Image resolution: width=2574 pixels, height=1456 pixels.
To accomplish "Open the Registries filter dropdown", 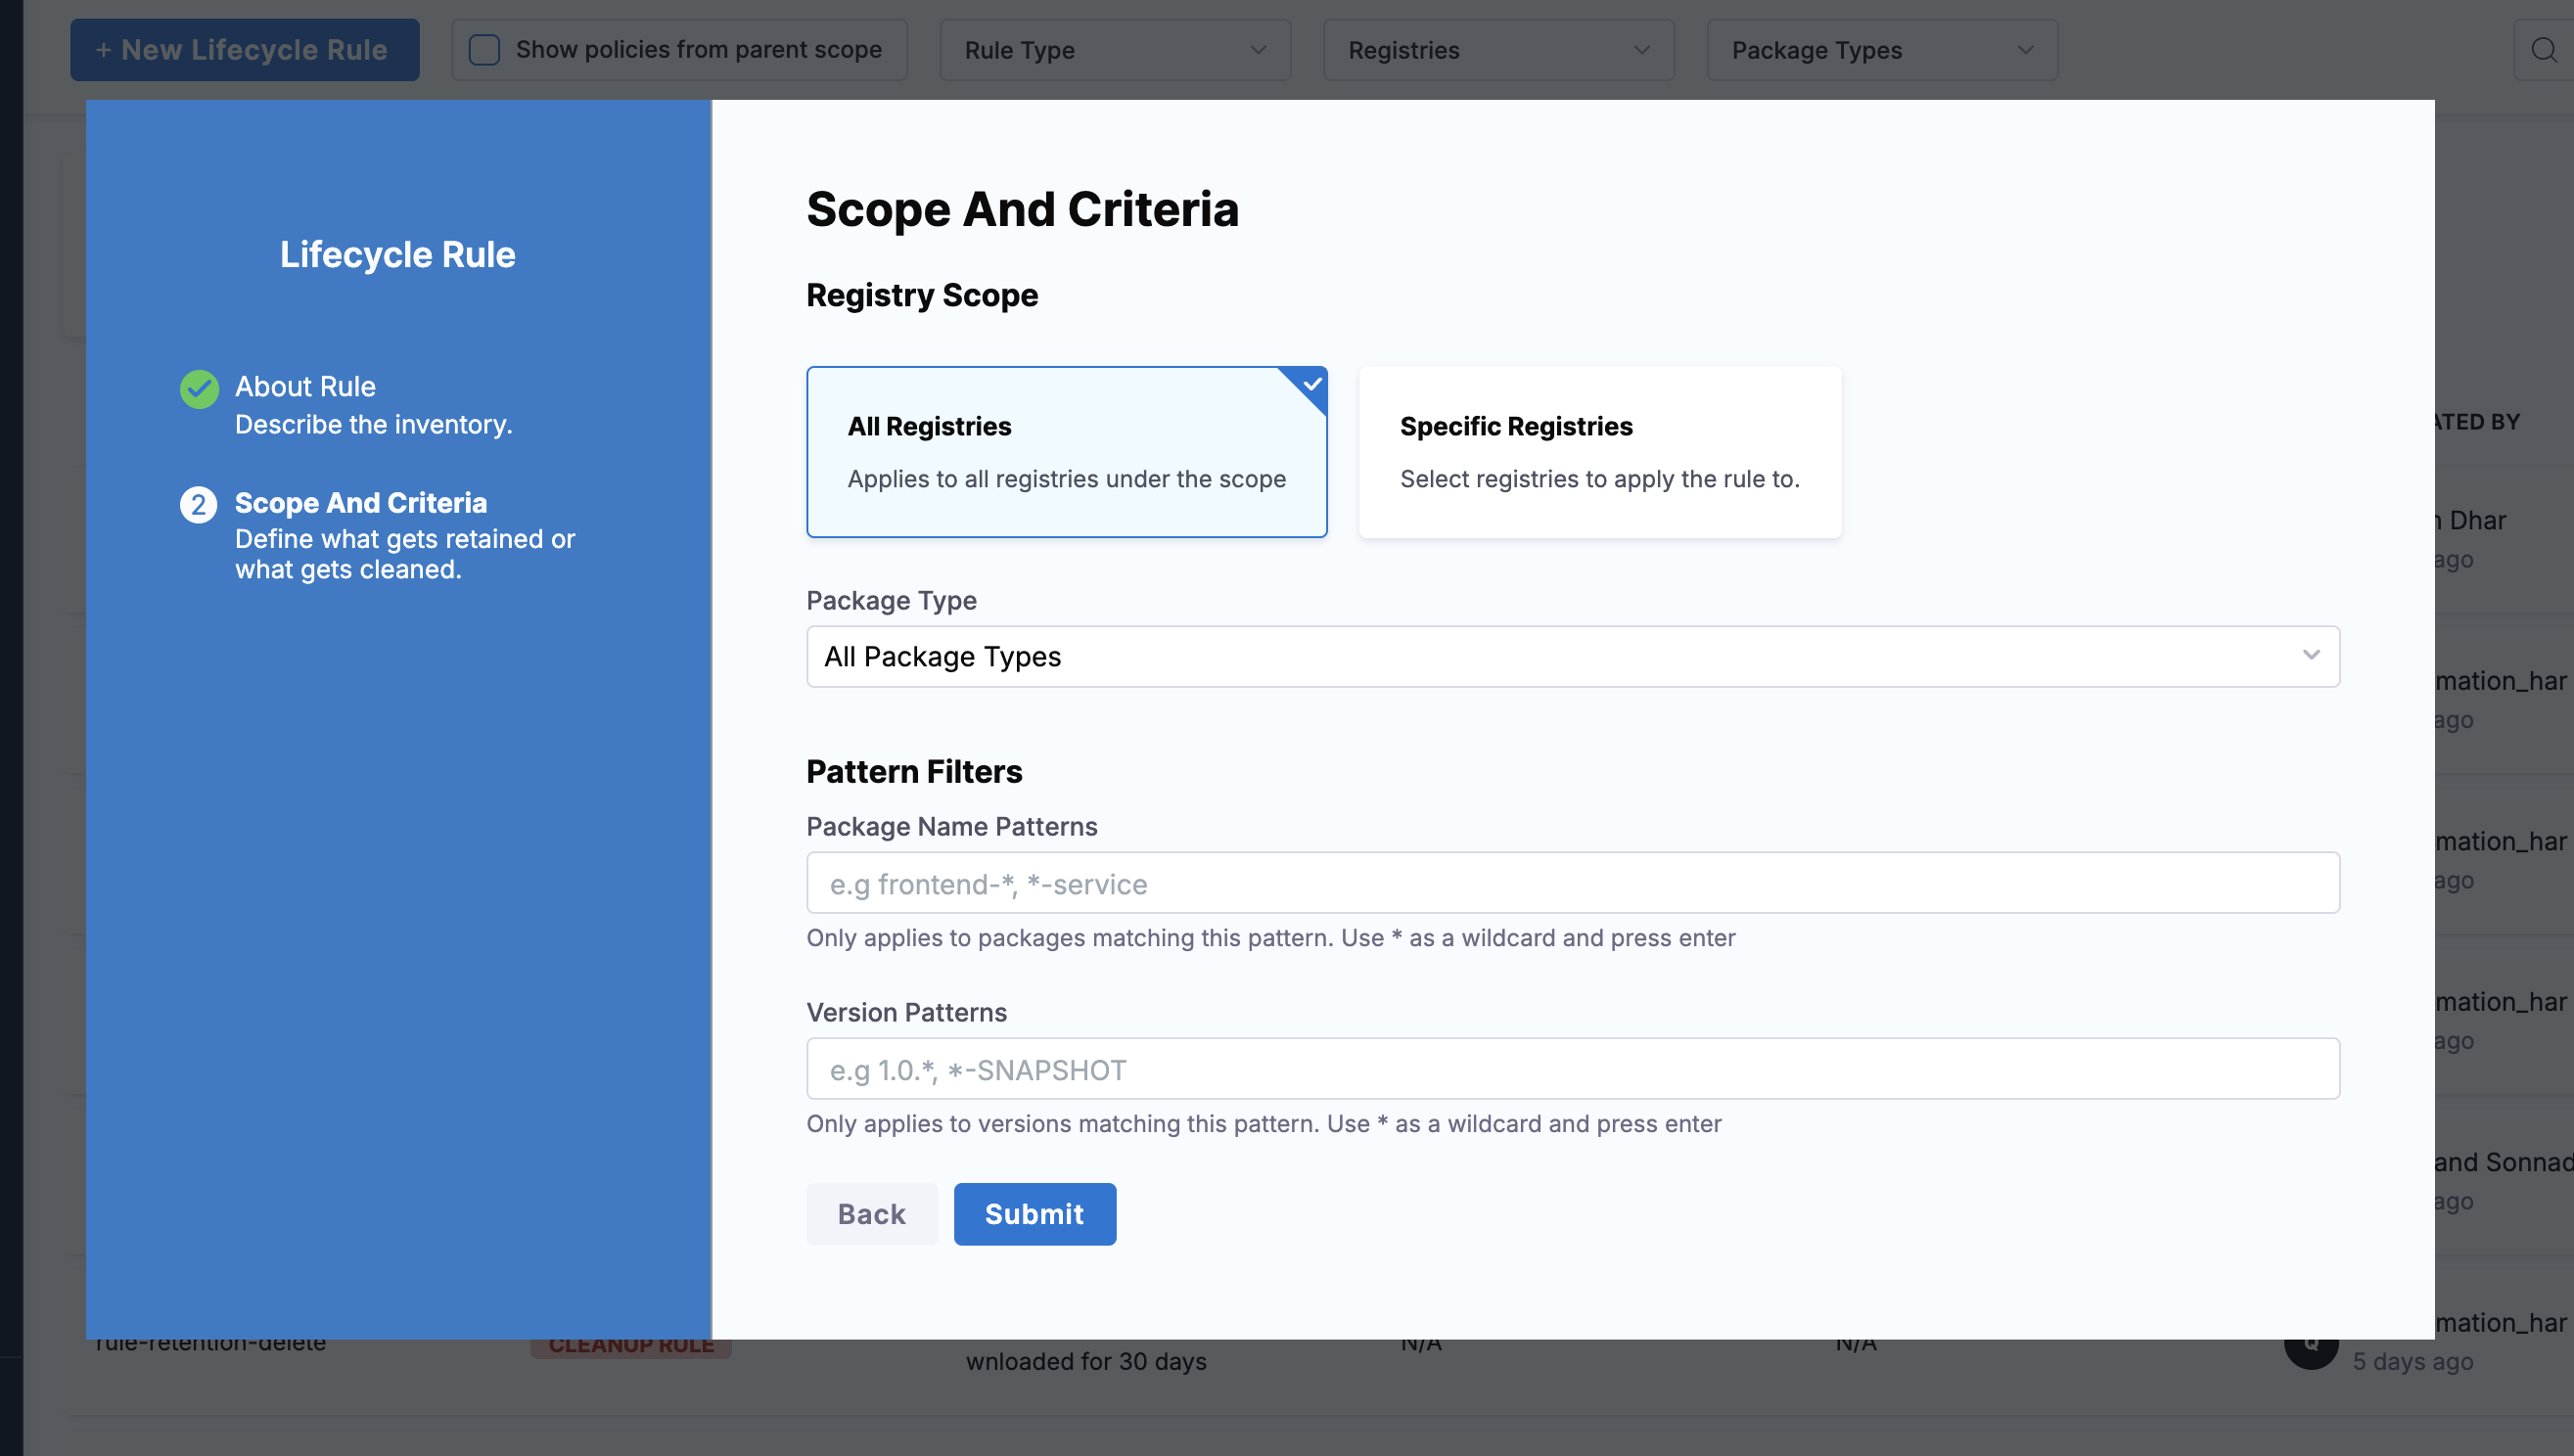I will point(1498,50).
